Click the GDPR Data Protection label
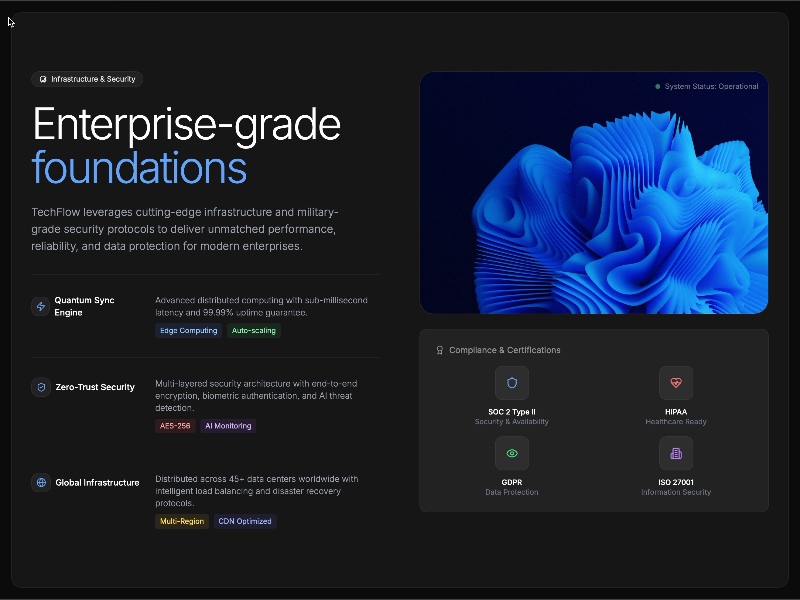The height and width of the screenshot is (600, 800). tap(512, 492)
